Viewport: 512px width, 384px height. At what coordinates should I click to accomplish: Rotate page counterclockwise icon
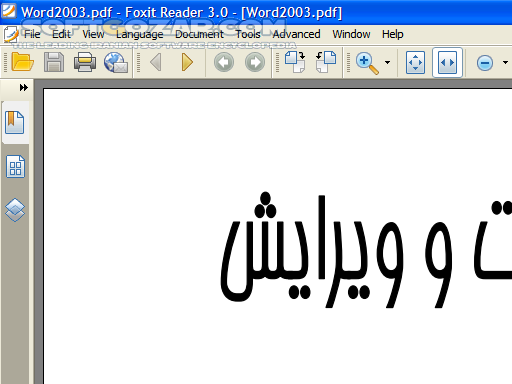(x=326, y=62)
